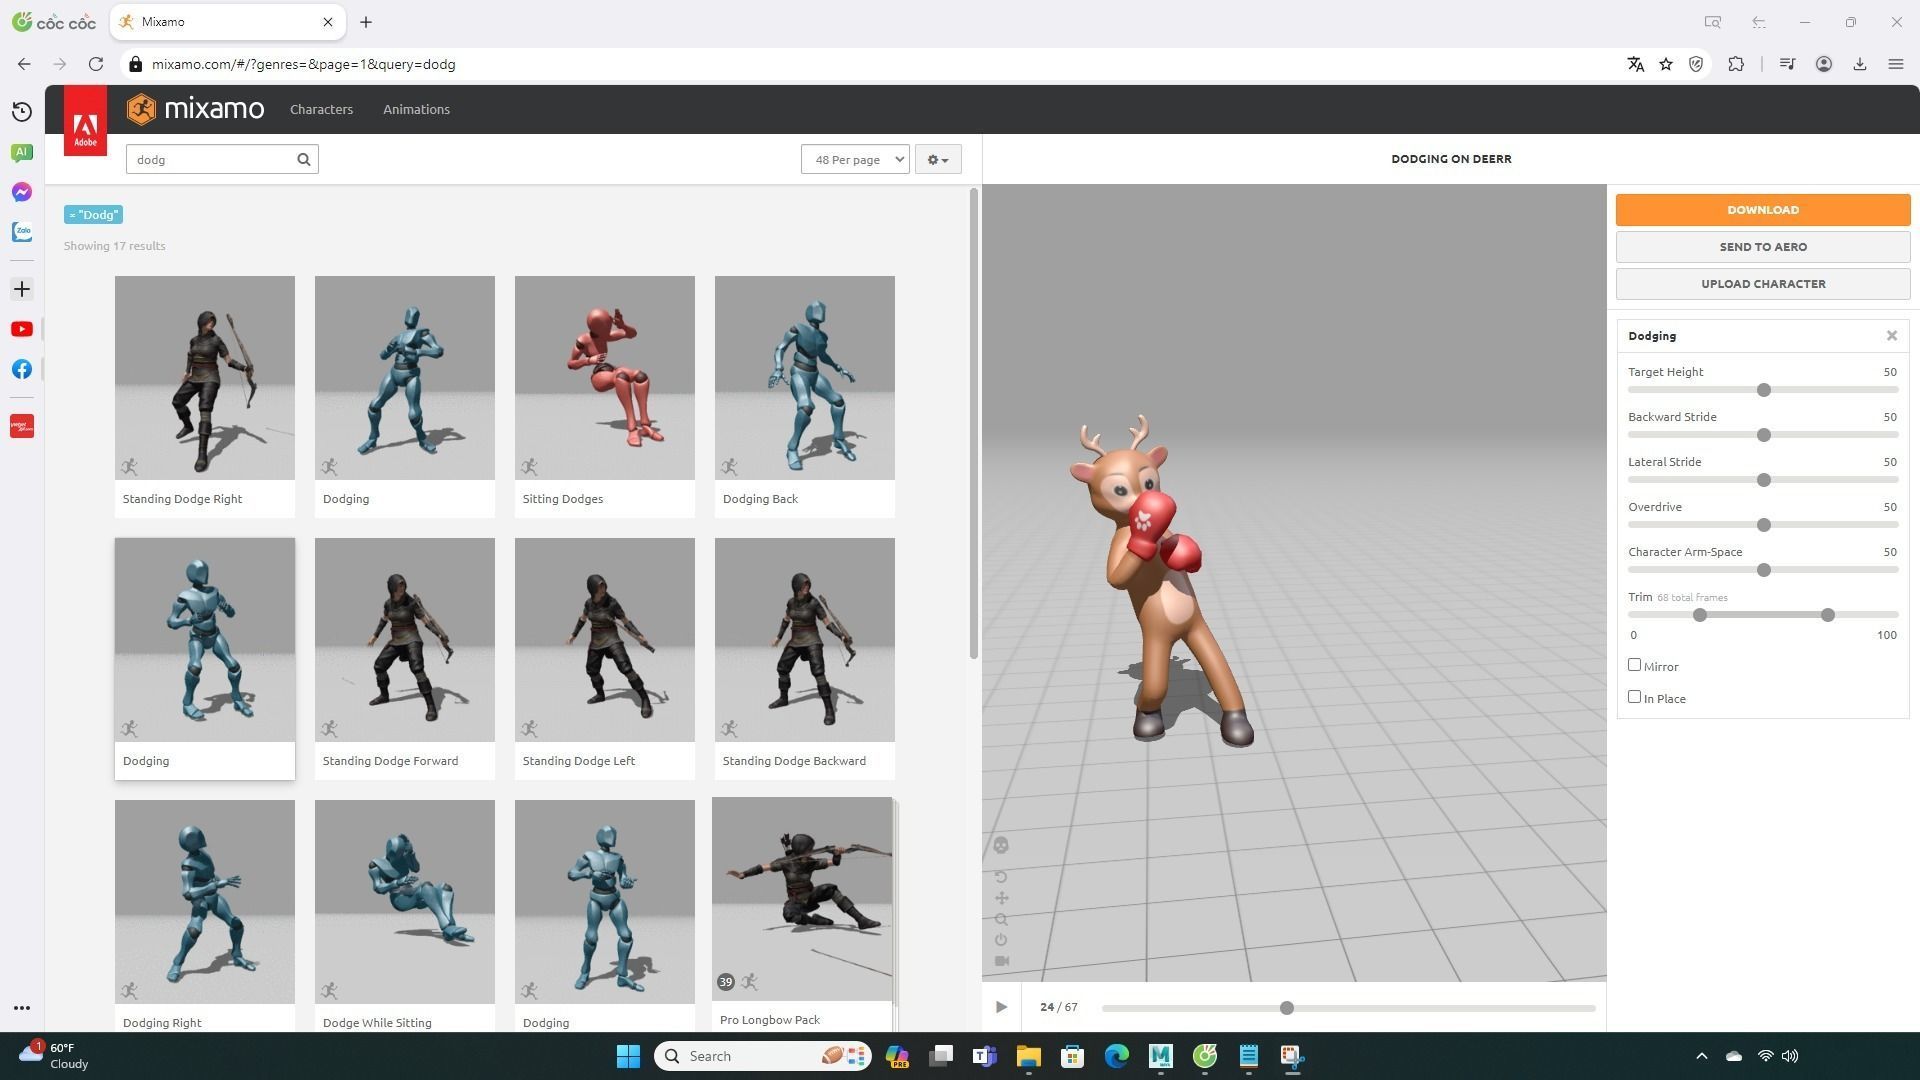Show hidden system tray icons
The width and height of the screenshot is (1920, 1080).
click(1702, 1056)
